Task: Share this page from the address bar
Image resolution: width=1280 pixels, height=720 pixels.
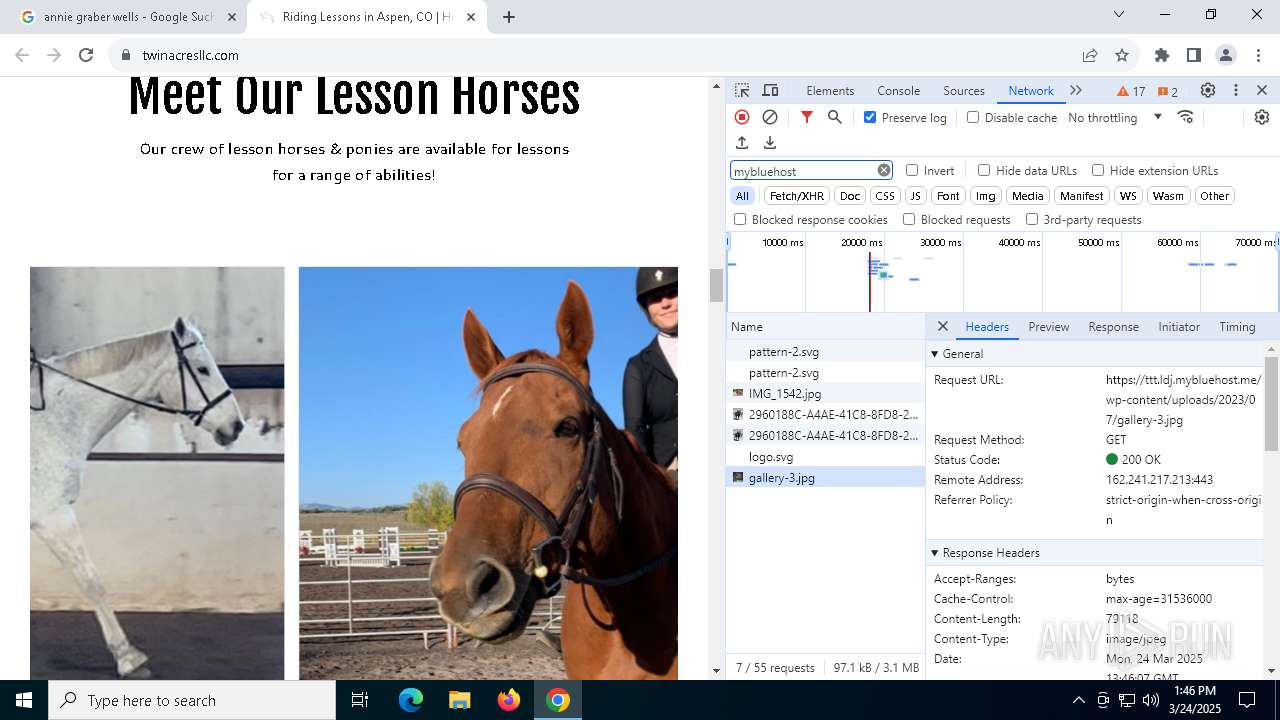Action: click(x=1090, y=55)
